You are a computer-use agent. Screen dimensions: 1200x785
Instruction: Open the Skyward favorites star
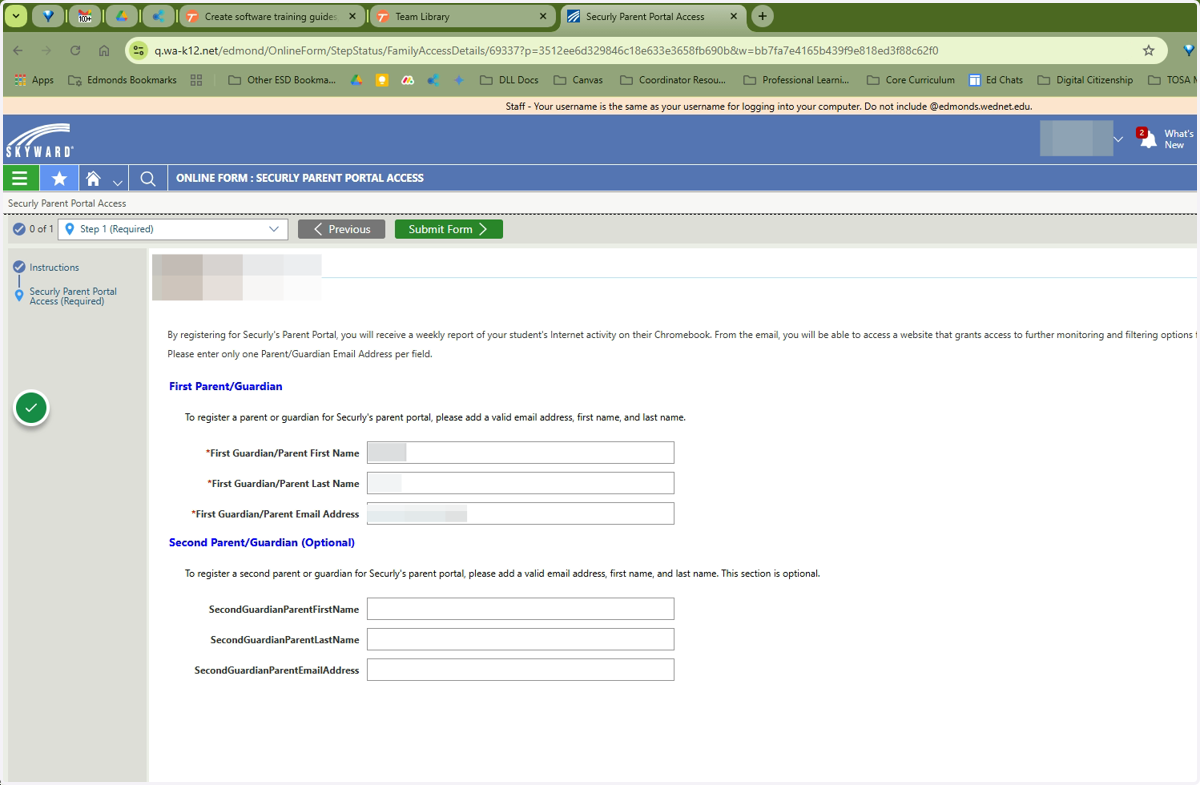[x=59, y=178]
